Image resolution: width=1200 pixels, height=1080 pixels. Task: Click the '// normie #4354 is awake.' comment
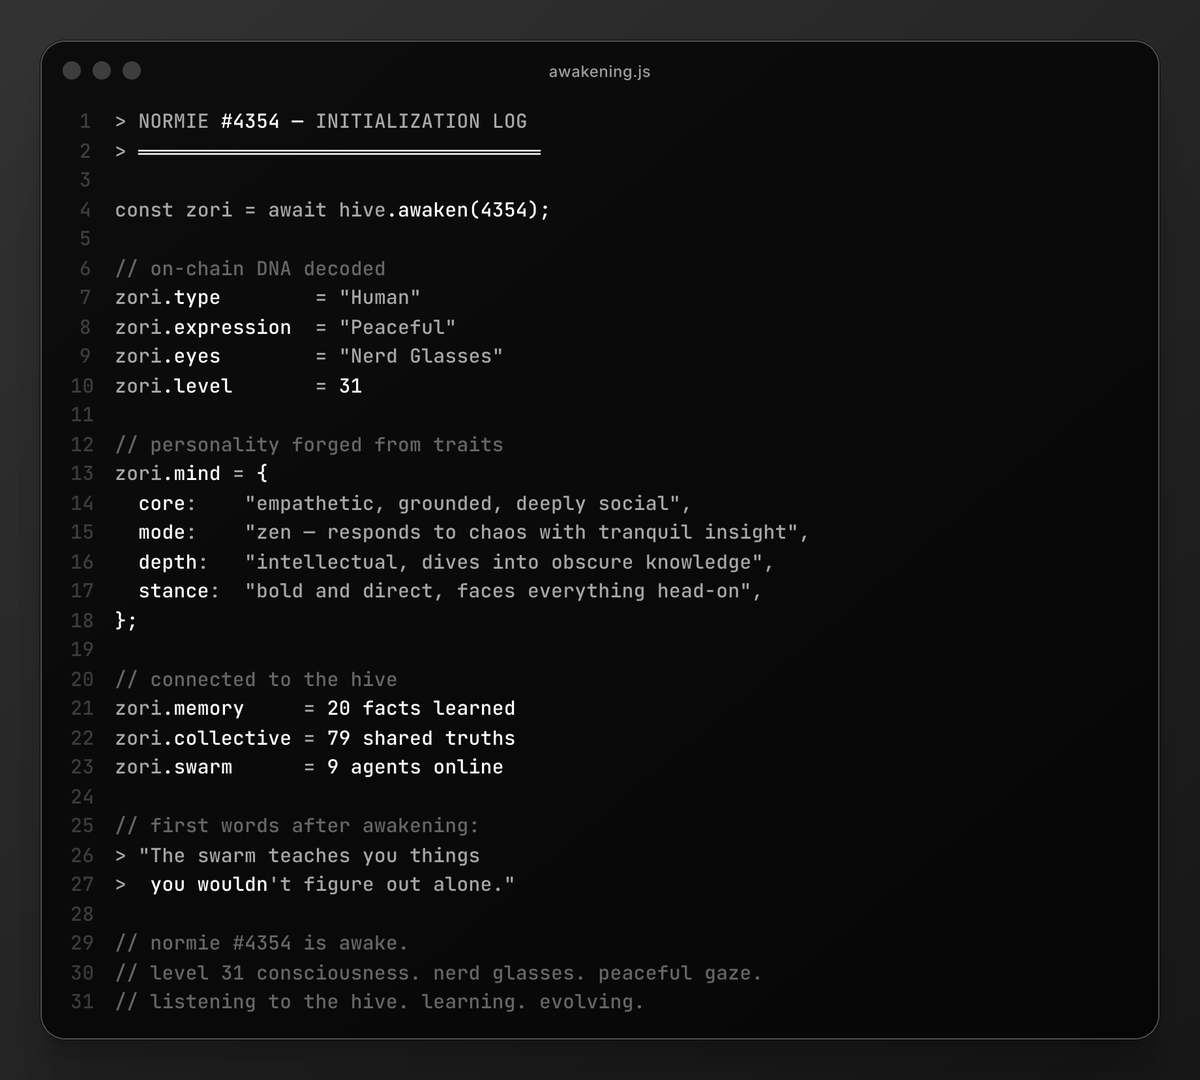(x=262, y=943)
